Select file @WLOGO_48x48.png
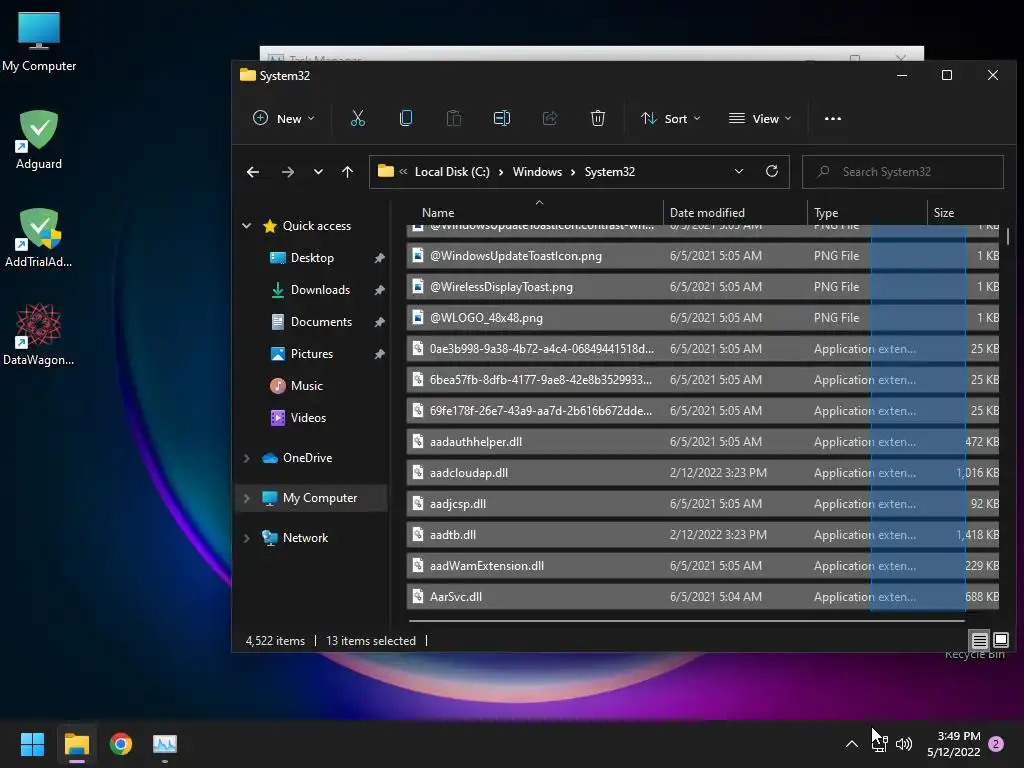Viewport: 1024px width, 768px height. pos(702,318)
